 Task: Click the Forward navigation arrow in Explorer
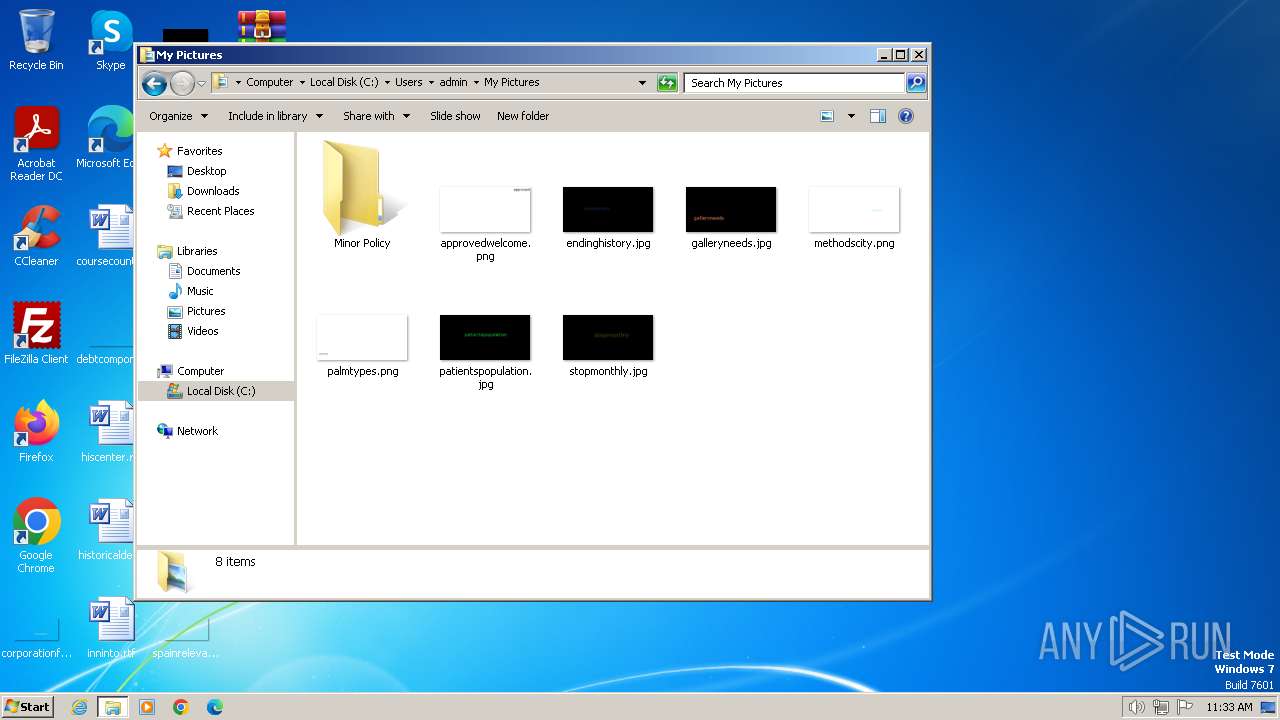click(x=182, y=83)
